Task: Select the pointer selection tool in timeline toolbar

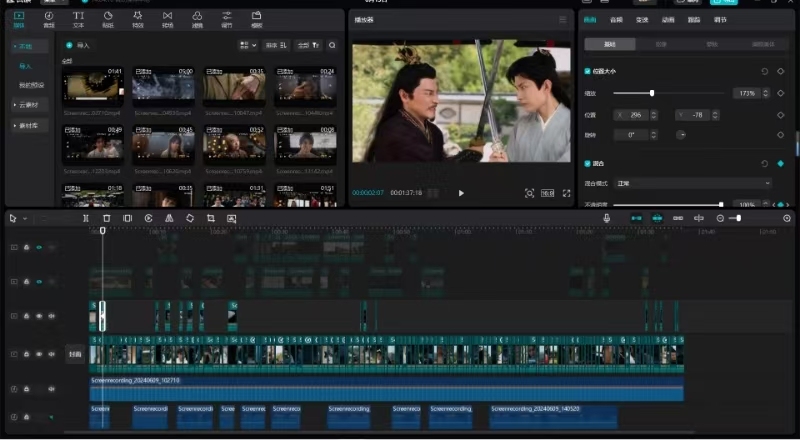Action: [13, 218]
